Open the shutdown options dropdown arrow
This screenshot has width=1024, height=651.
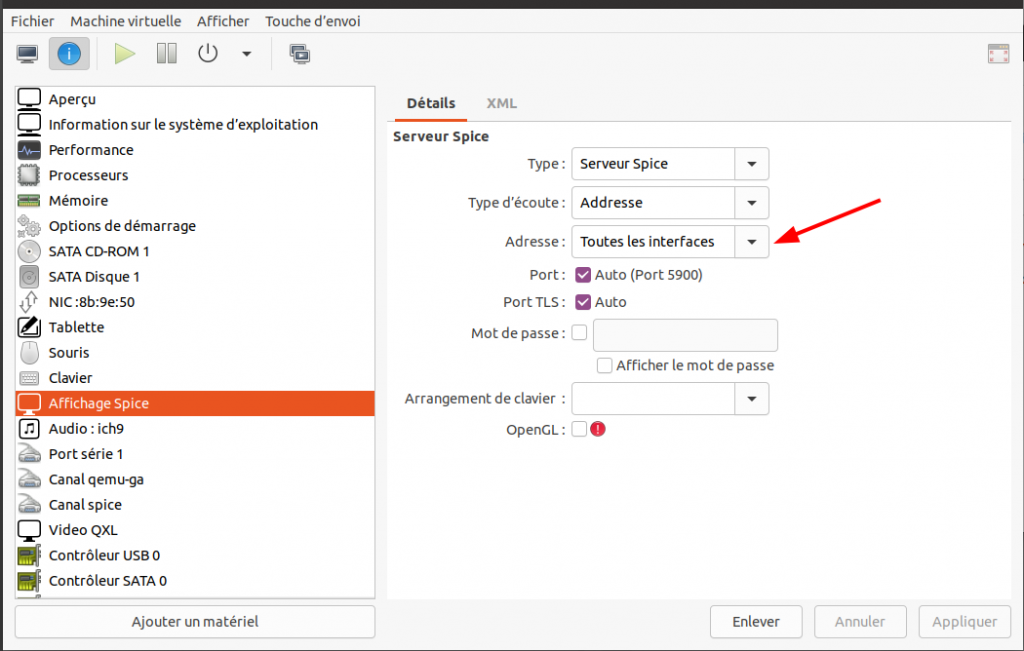pyautogui.click(x=246, y=54)
